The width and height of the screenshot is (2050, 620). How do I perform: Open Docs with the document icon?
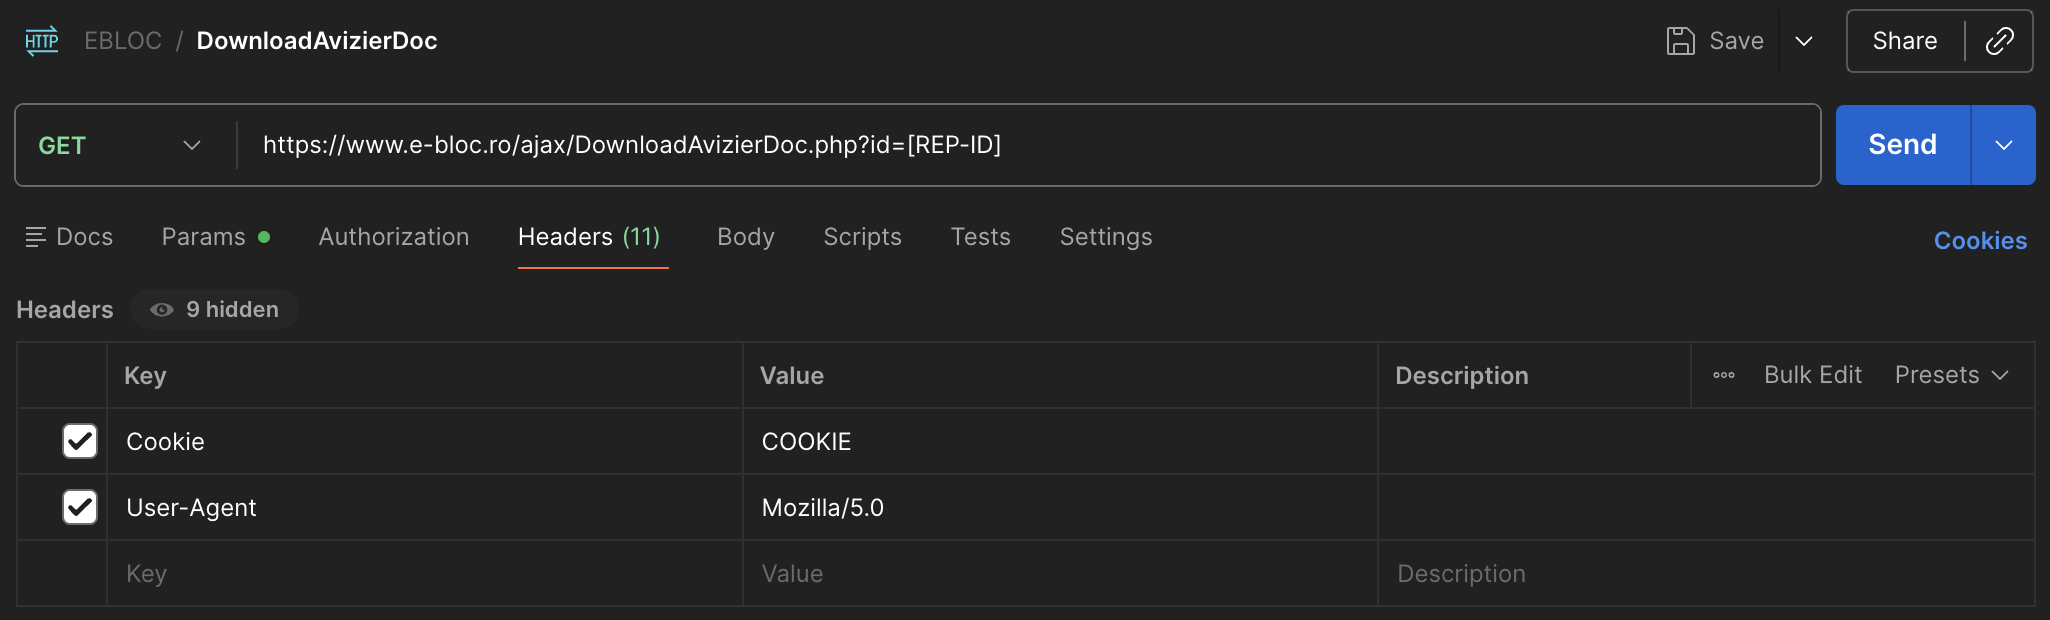coord(36,237)
